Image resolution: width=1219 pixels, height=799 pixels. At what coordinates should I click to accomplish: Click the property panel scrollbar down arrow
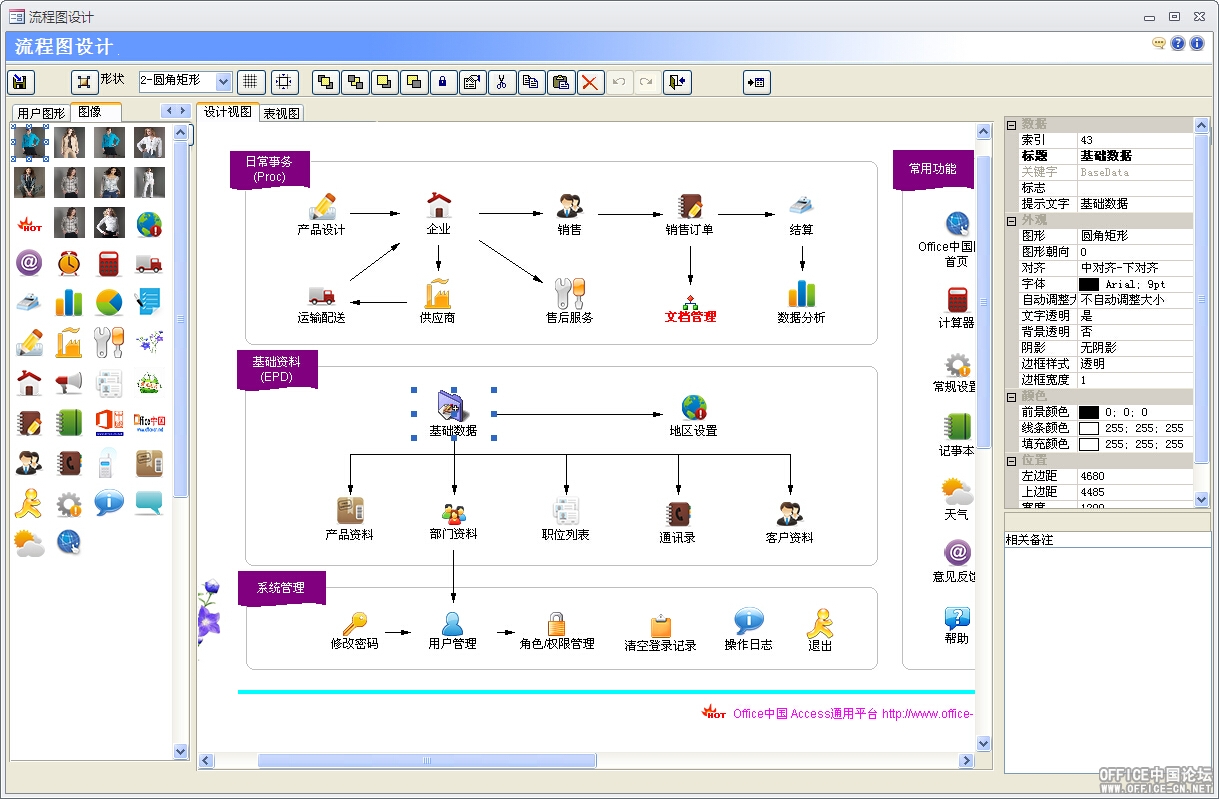click(x=1201, y=498)
